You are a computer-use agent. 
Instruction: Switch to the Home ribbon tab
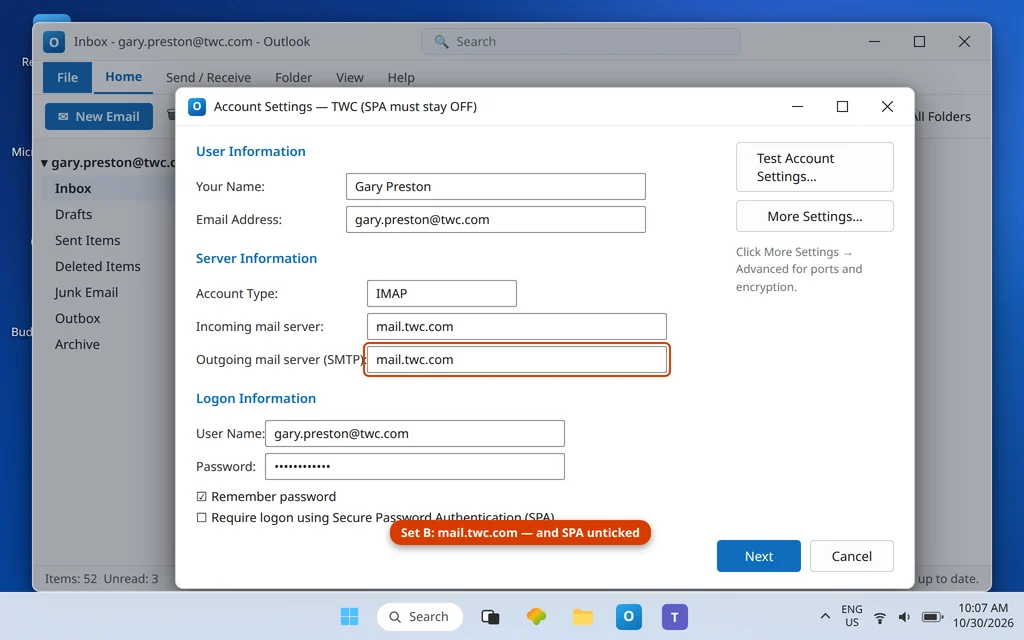pos(123,77)
